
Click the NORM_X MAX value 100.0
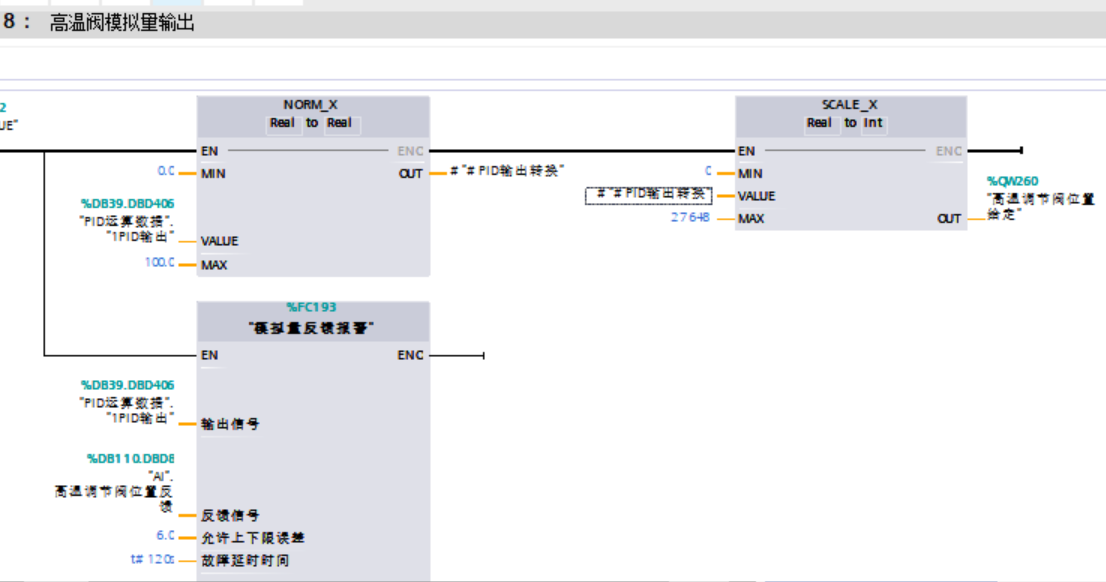click(x=160, y=263)
